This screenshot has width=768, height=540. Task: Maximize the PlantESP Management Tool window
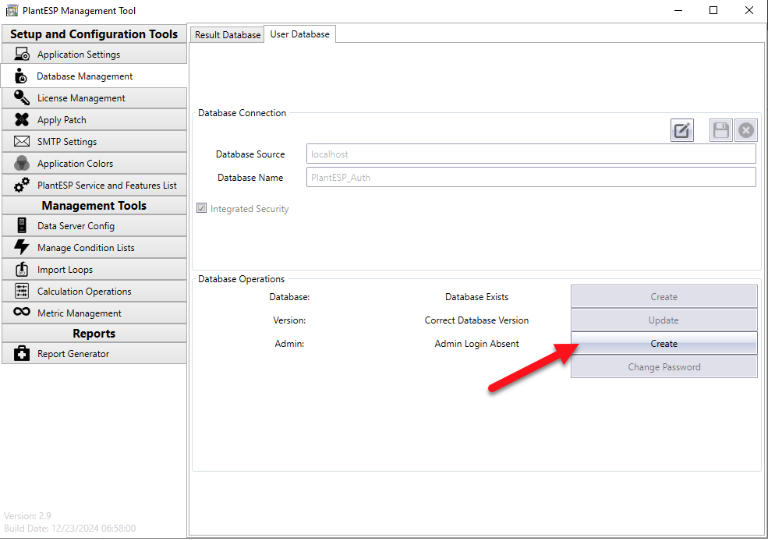[713, 10]
